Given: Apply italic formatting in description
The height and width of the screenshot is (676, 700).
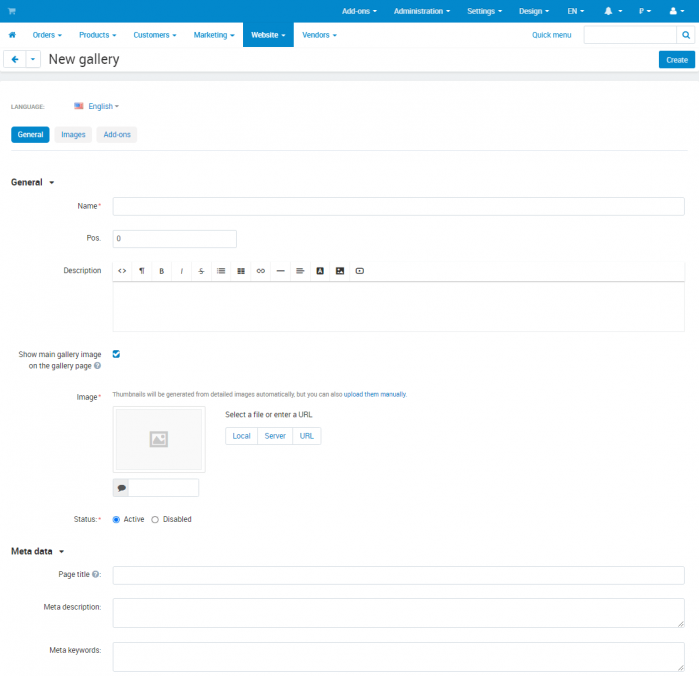Looking at the screenshot, I should (182, 271).
